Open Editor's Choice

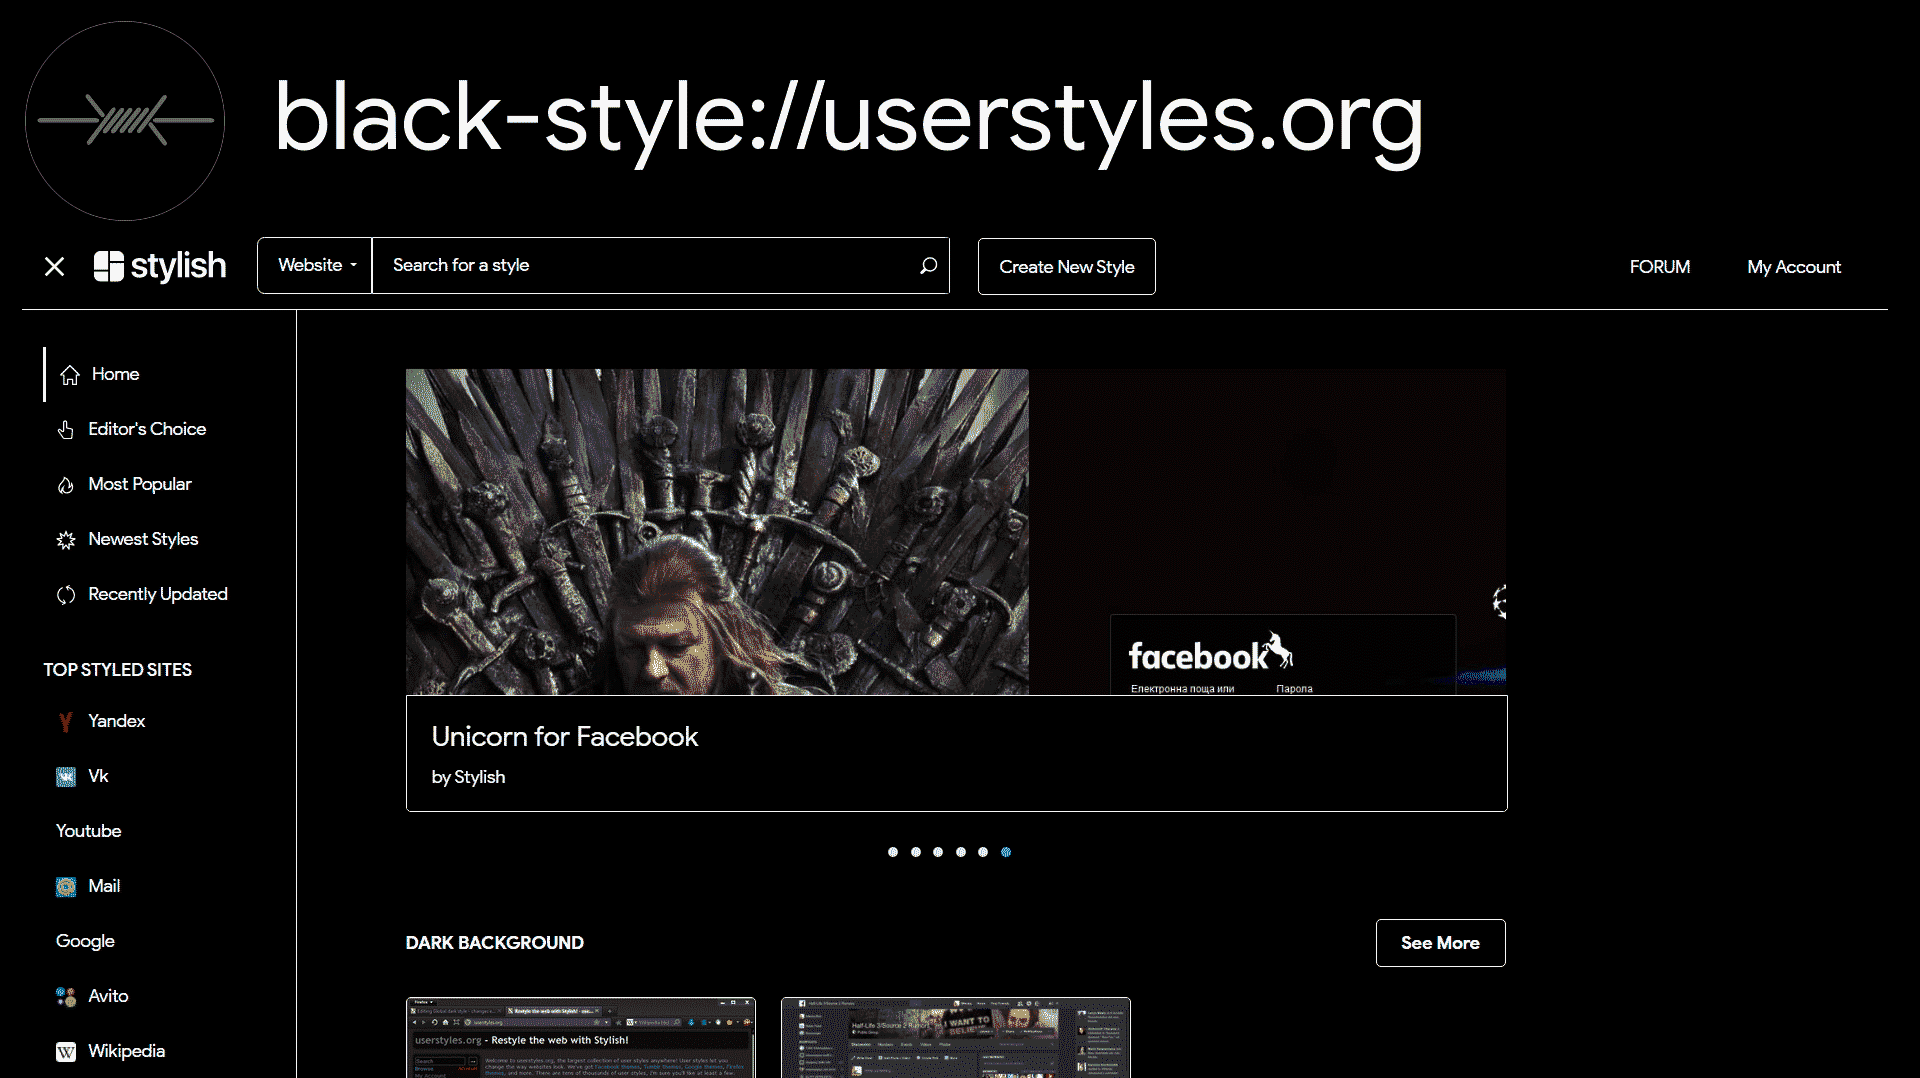pyautogui.click(x=147, y=429)
